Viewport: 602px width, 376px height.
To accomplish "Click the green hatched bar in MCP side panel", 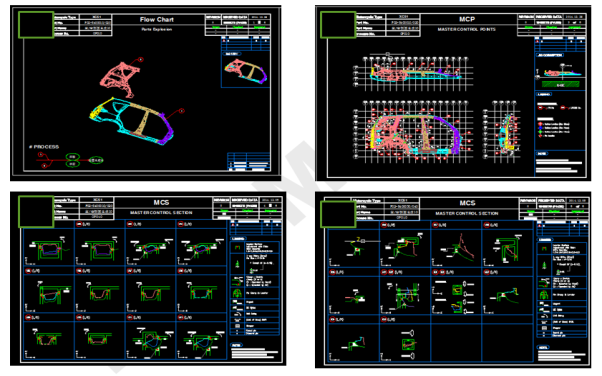I will click(561, 84).
